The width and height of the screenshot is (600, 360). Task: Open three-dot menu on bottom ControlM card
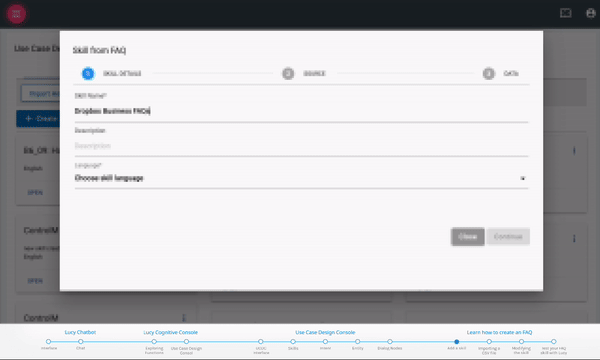click(x=184, y=318)
